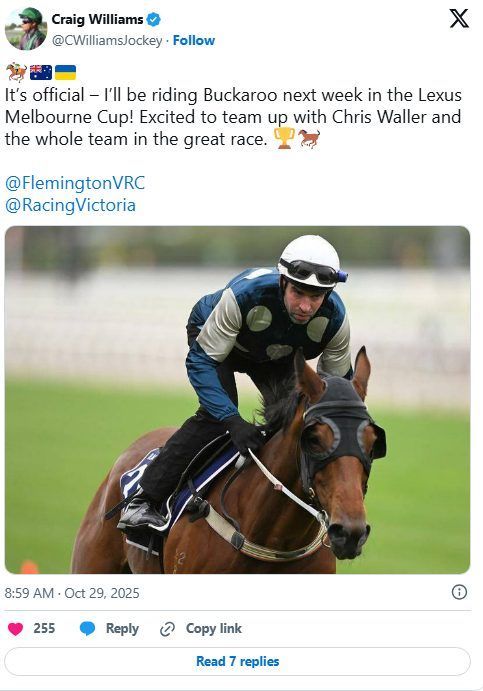Viewport: 483px width, 691px height.
Task: Open the @CWilliamsJockey handle link
Action: click(107, 41)
